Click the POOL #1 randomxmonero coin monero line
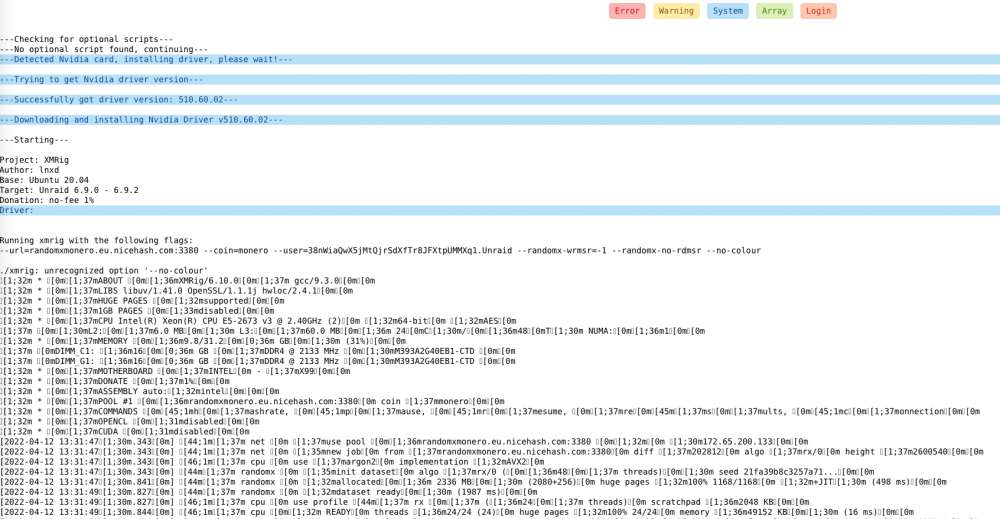The width and height of the screenshot is (1000, 519). coord(253,402)
